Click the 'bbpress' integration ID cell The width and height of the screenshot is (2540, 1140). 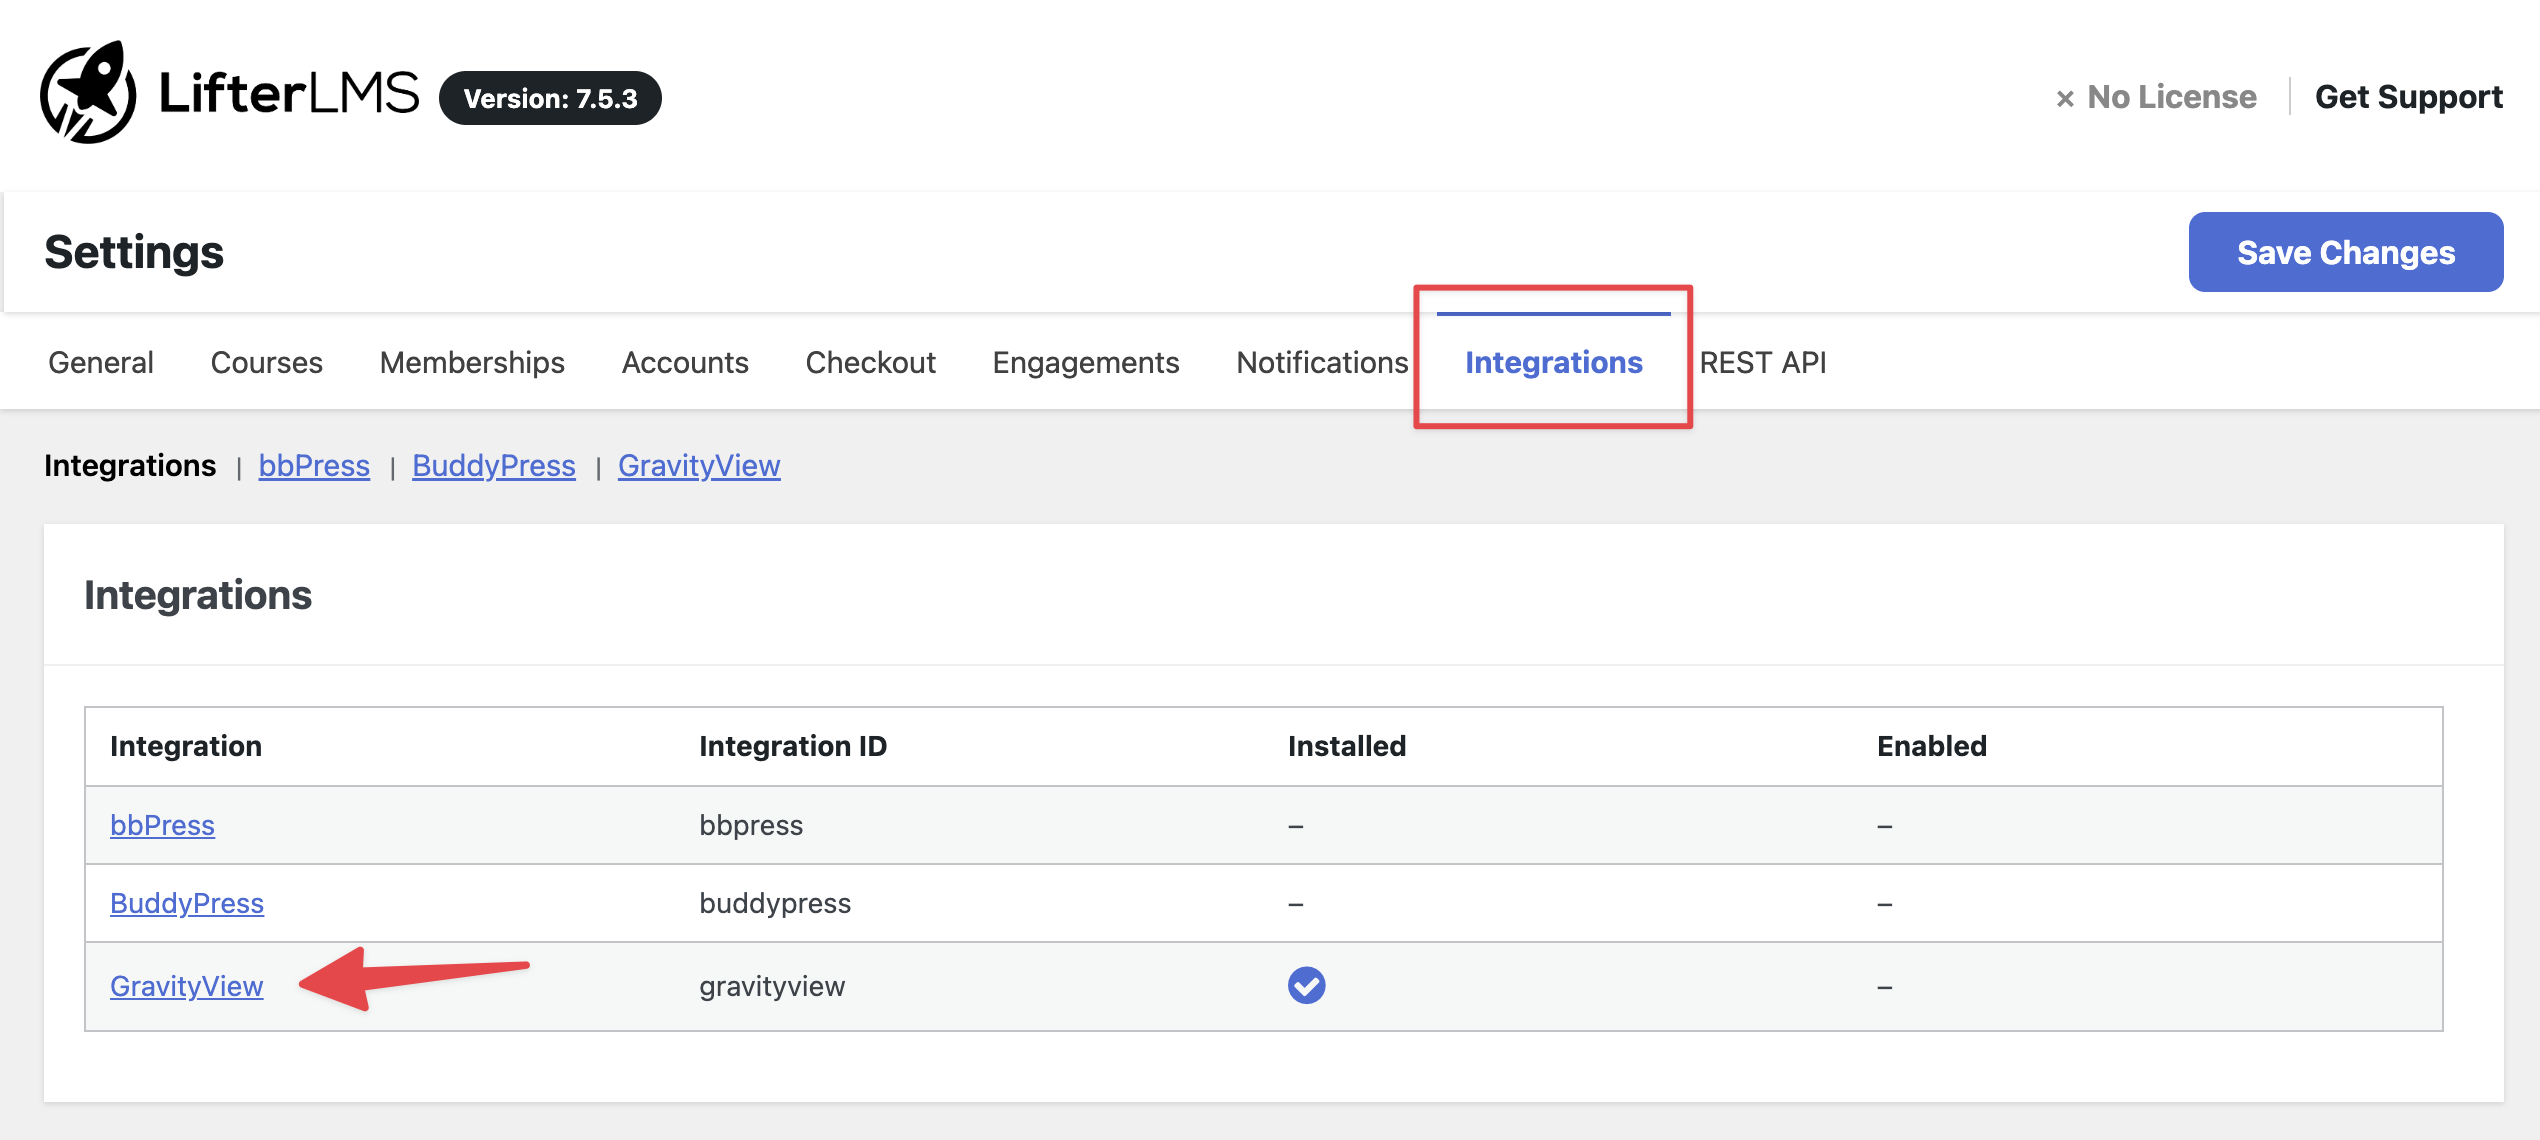(751, 825)
